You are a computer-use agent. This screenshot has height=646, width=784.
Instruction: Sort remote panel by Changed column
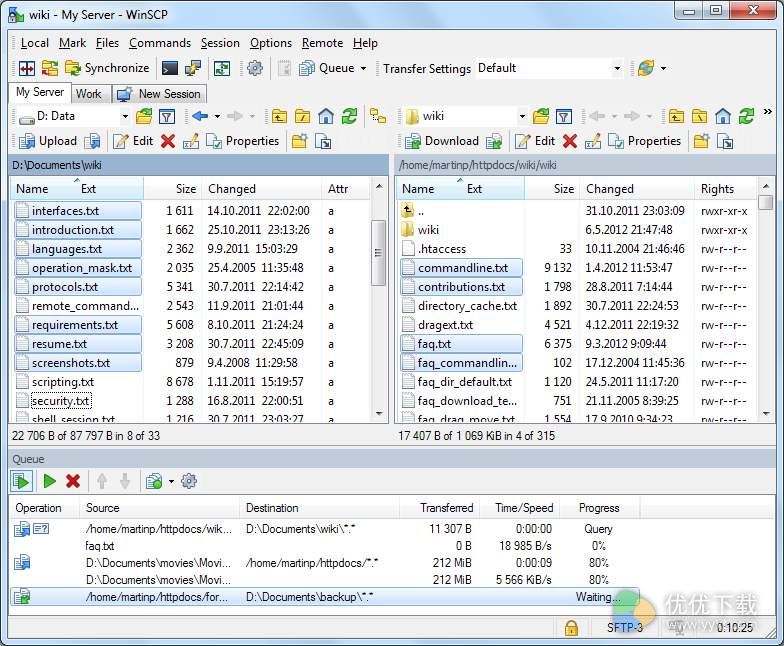pyautogui.click(x=636, y=189)
